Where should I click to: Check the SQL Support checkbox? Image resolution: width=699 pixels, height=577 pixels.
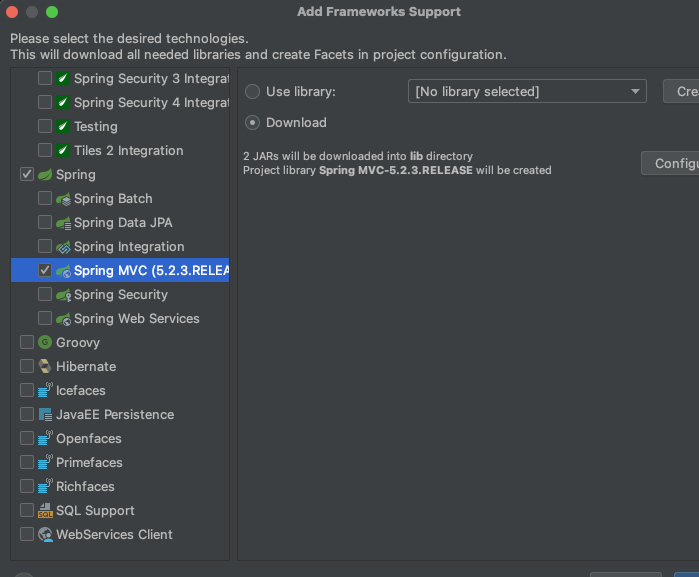tap(27, 511)
